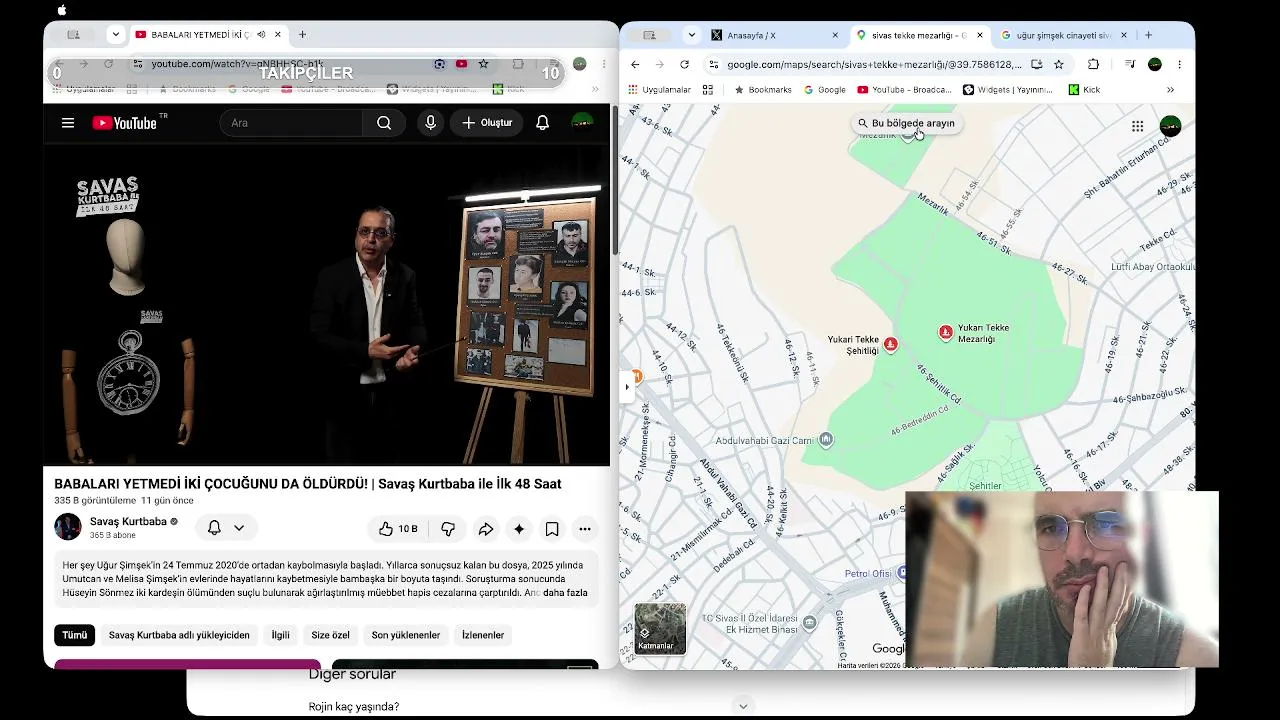Expand the Maps side panel arrow

(627, 387)
